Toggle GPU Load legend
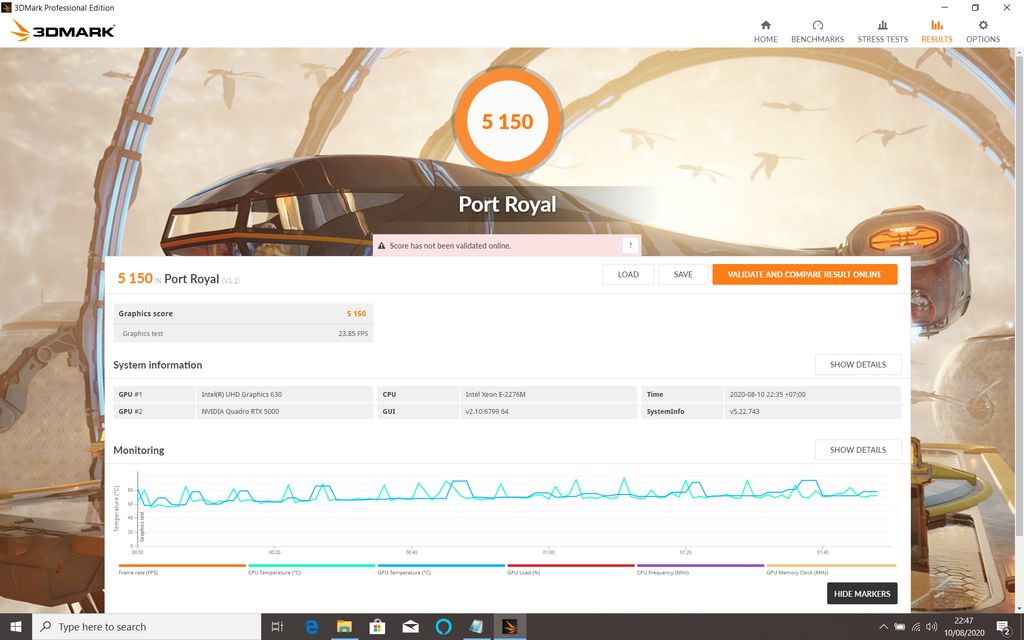 [x=571, y=569]
